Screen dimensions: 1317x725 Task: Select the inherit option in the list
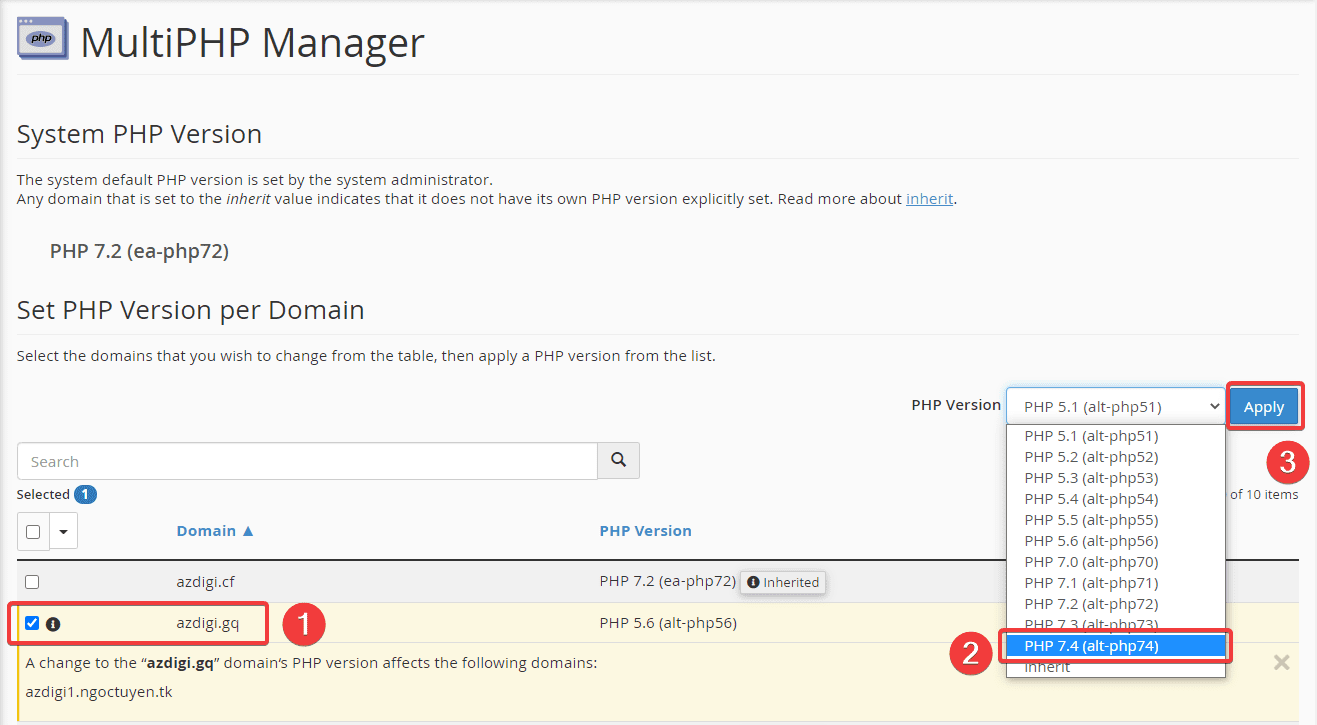point(1047,667)
